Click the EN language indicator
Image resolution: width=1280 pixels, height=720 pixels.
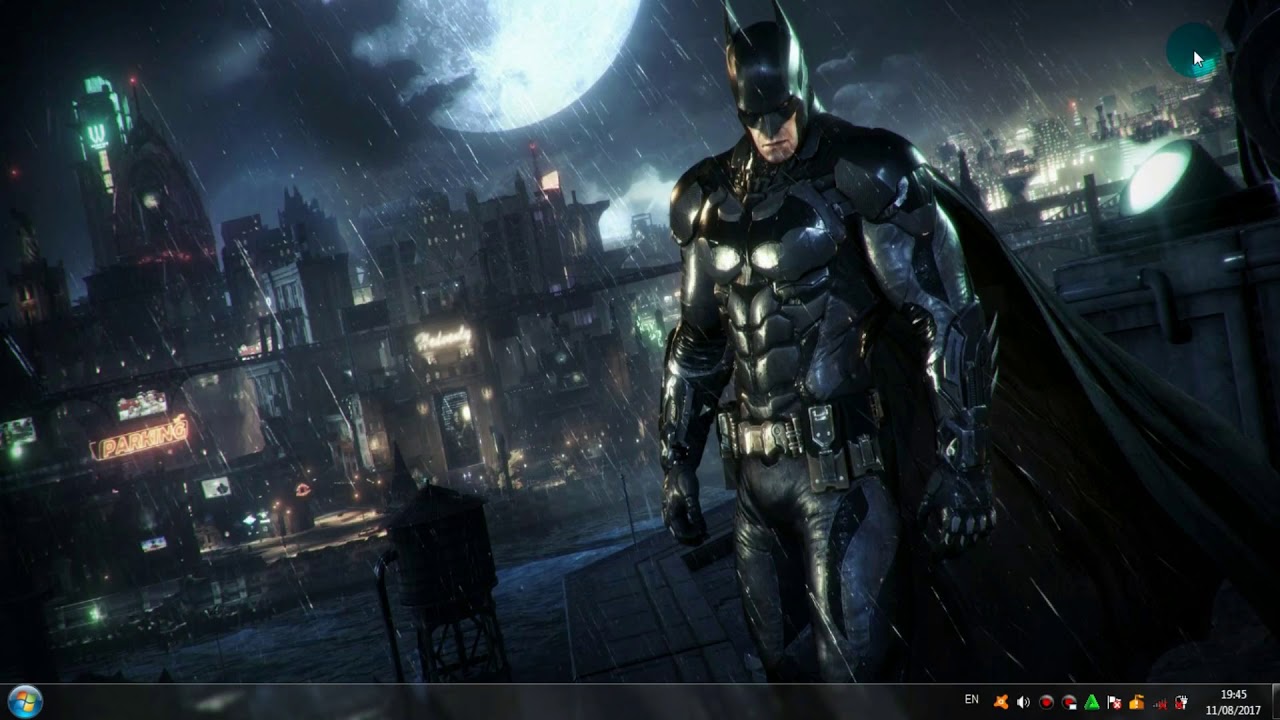tap(972, 700)
